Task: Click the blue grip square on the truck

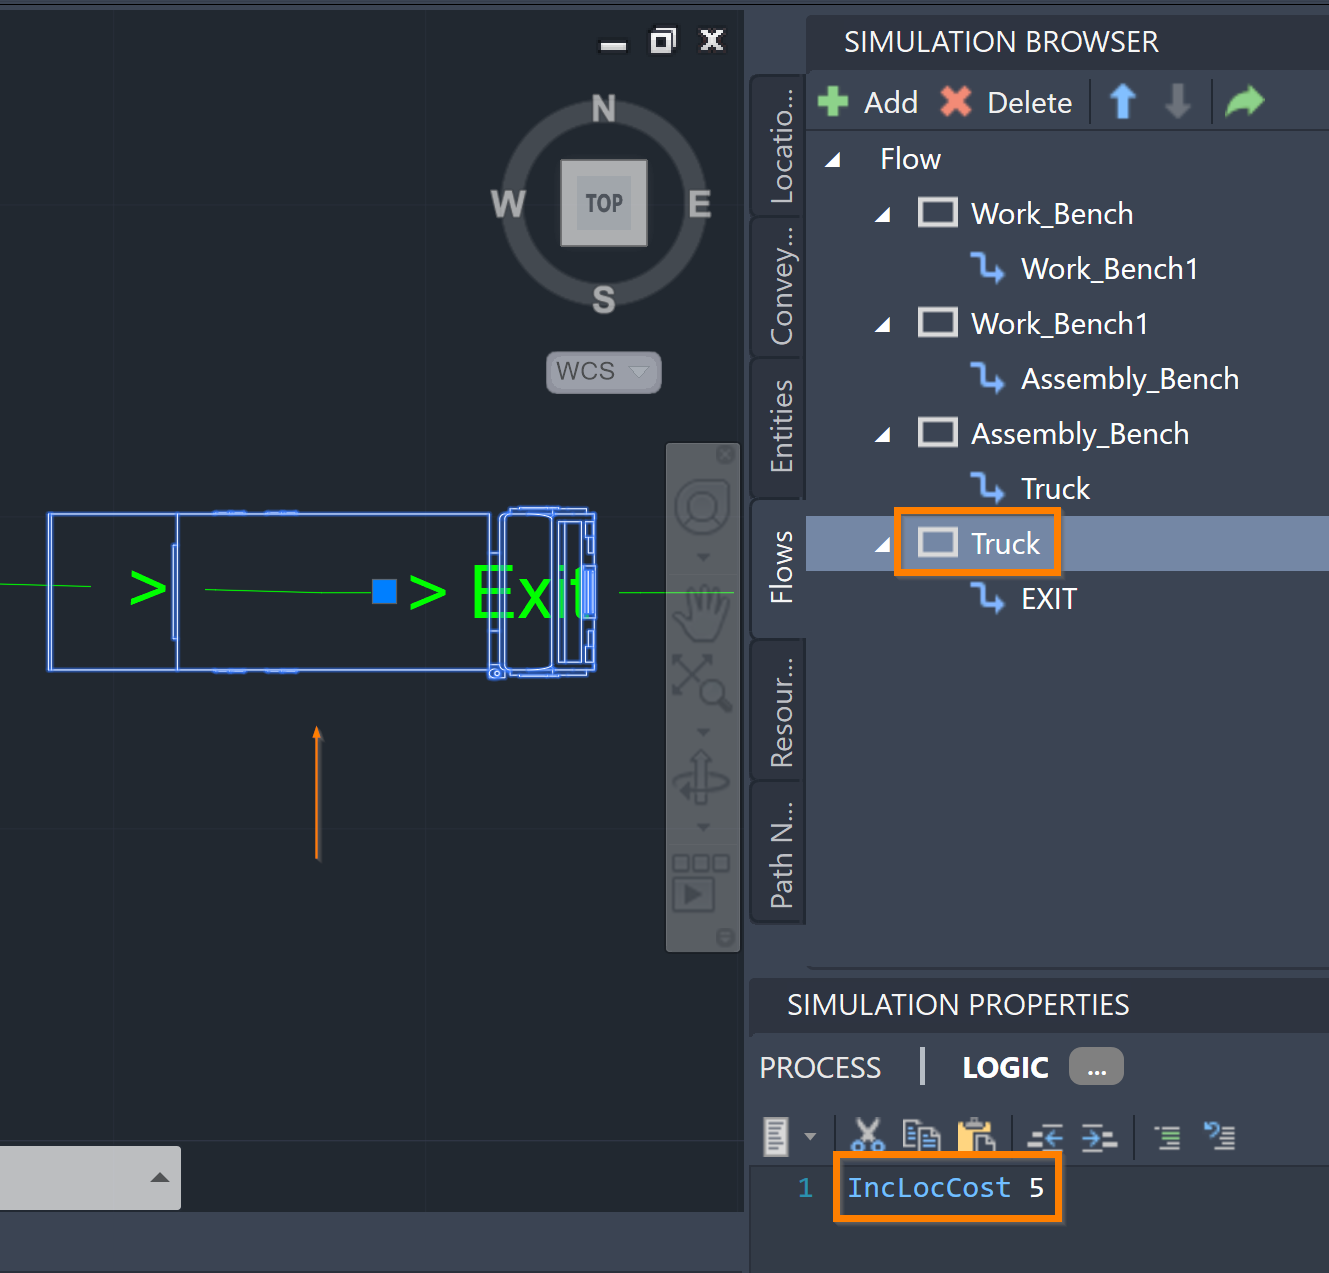Action: (384, 592)
